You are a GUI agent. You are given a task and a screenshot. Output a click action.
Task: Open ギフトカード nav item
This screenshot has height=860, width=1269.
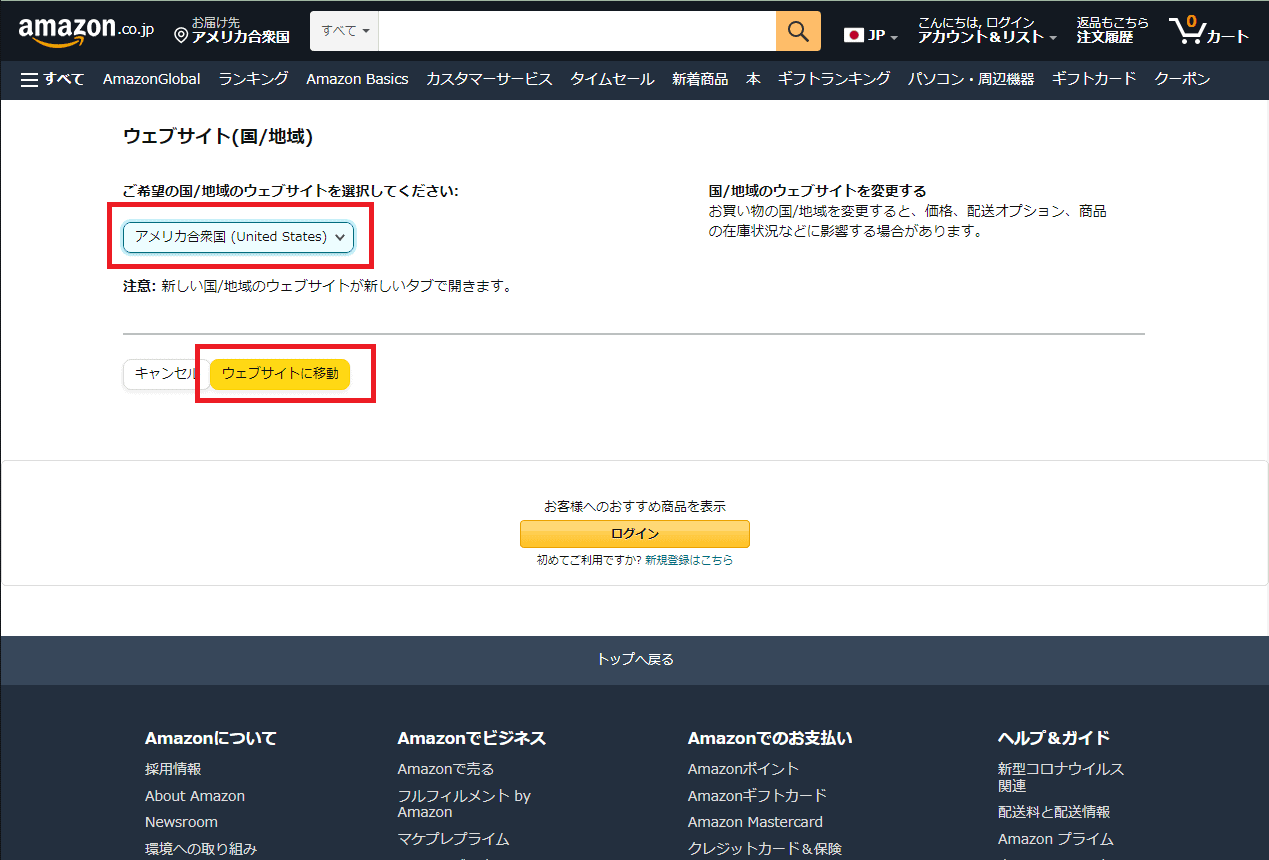click(1094, 79)
